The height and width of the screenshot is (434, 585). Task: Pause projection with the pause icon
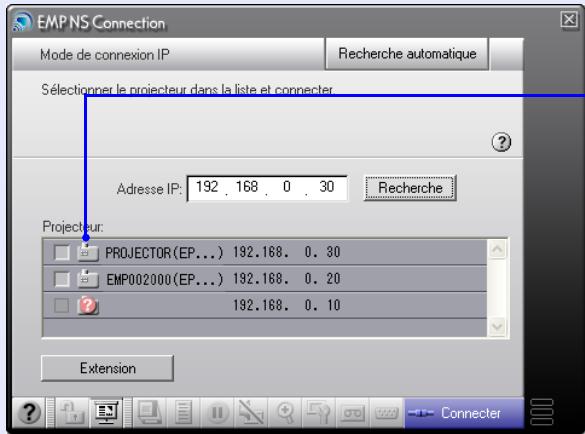[x=217, y=413]
